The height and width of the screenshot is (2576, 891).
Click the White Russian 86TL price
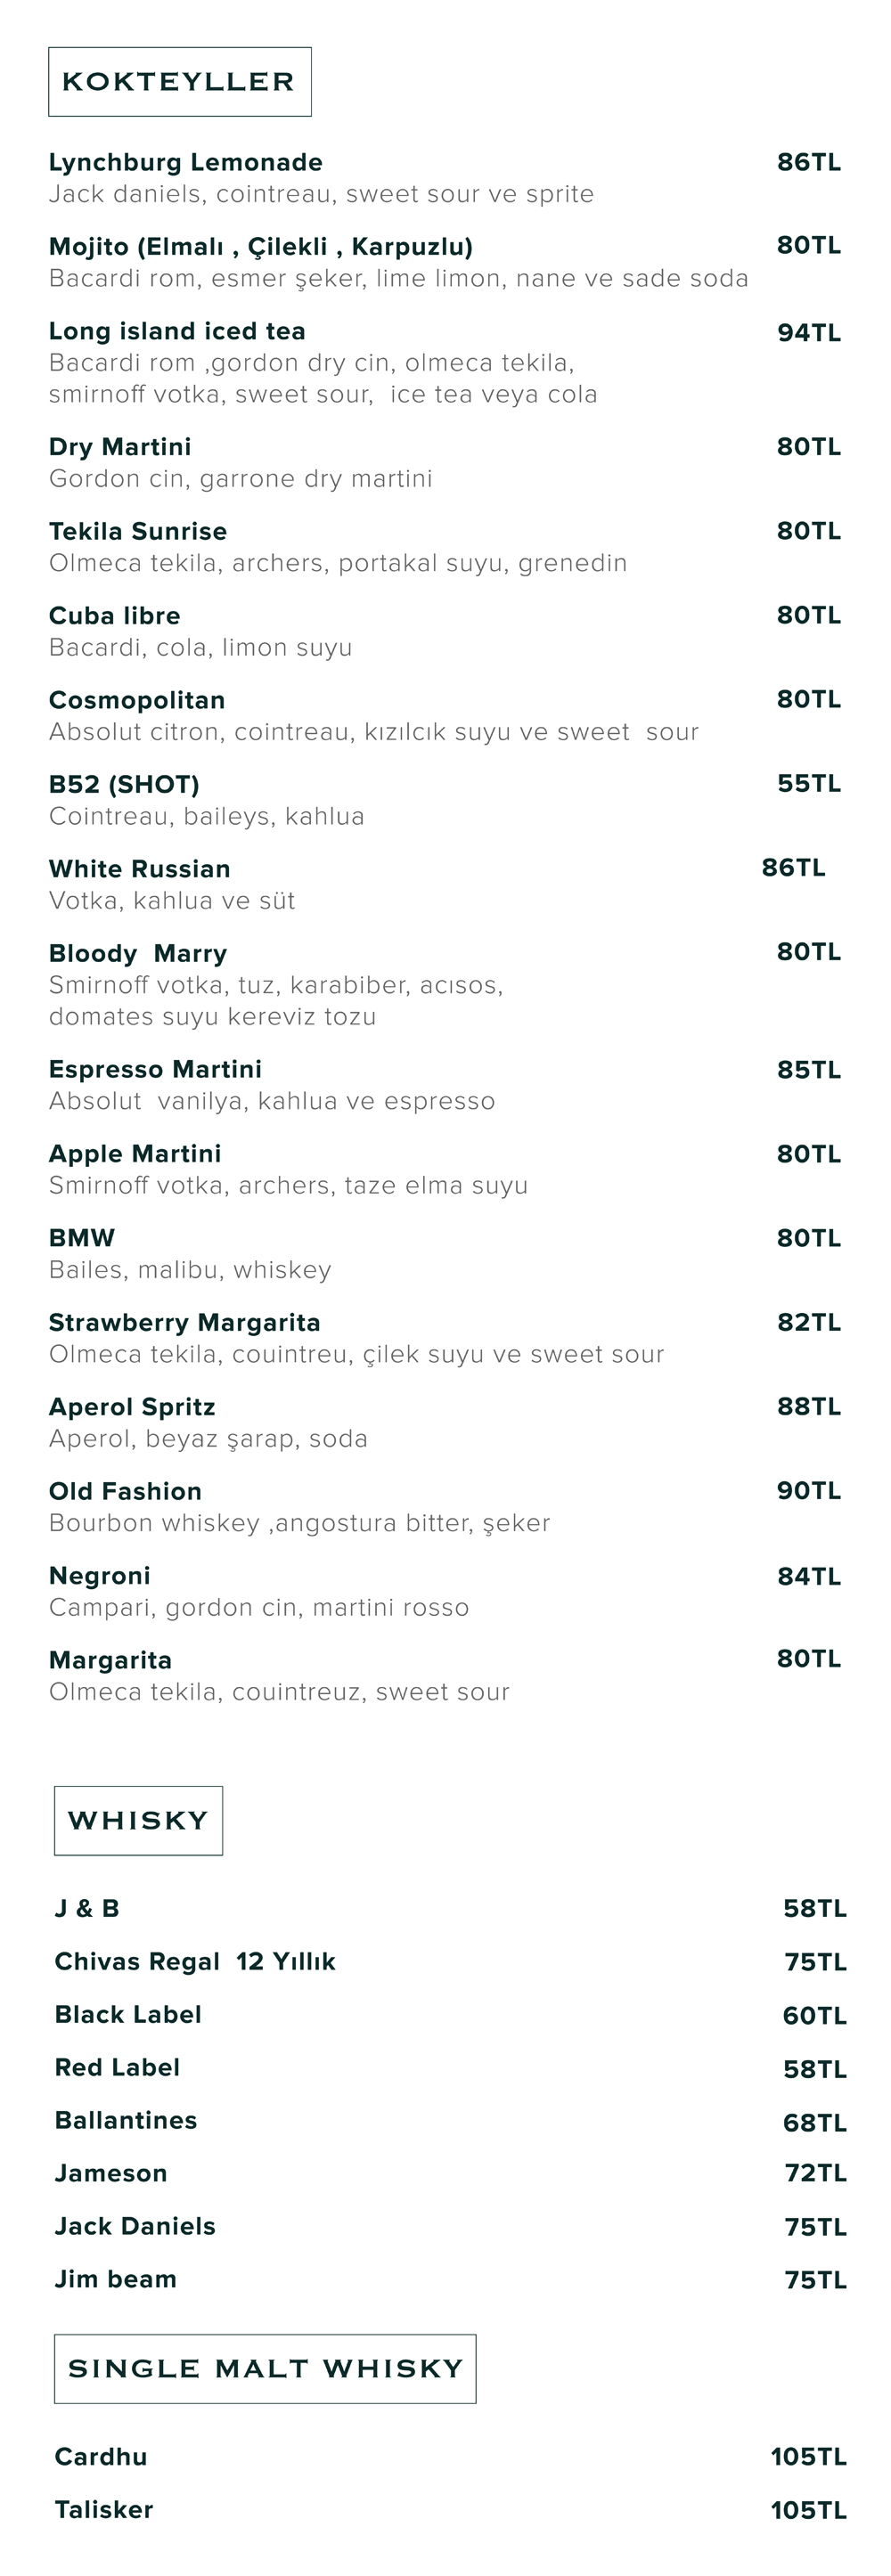793,867
